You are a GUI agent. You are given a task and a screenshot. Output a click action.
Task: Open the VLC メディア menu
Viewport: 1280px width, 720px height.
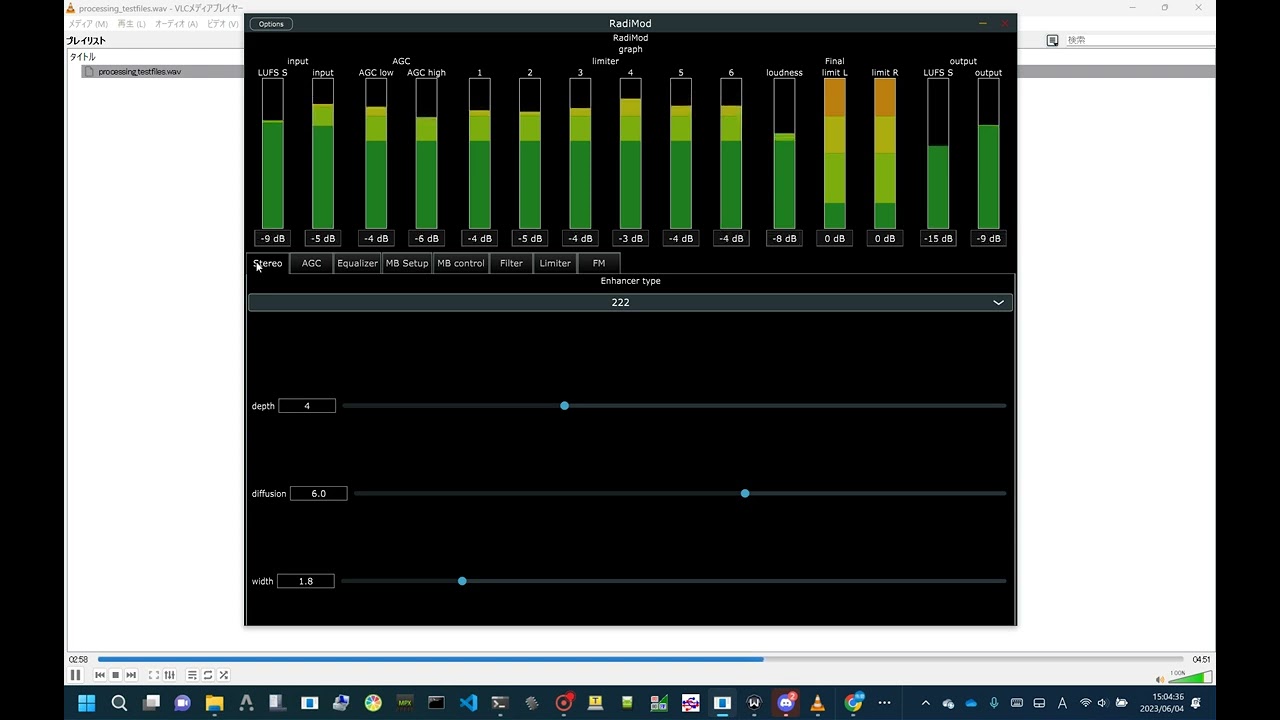coord(87,24)
